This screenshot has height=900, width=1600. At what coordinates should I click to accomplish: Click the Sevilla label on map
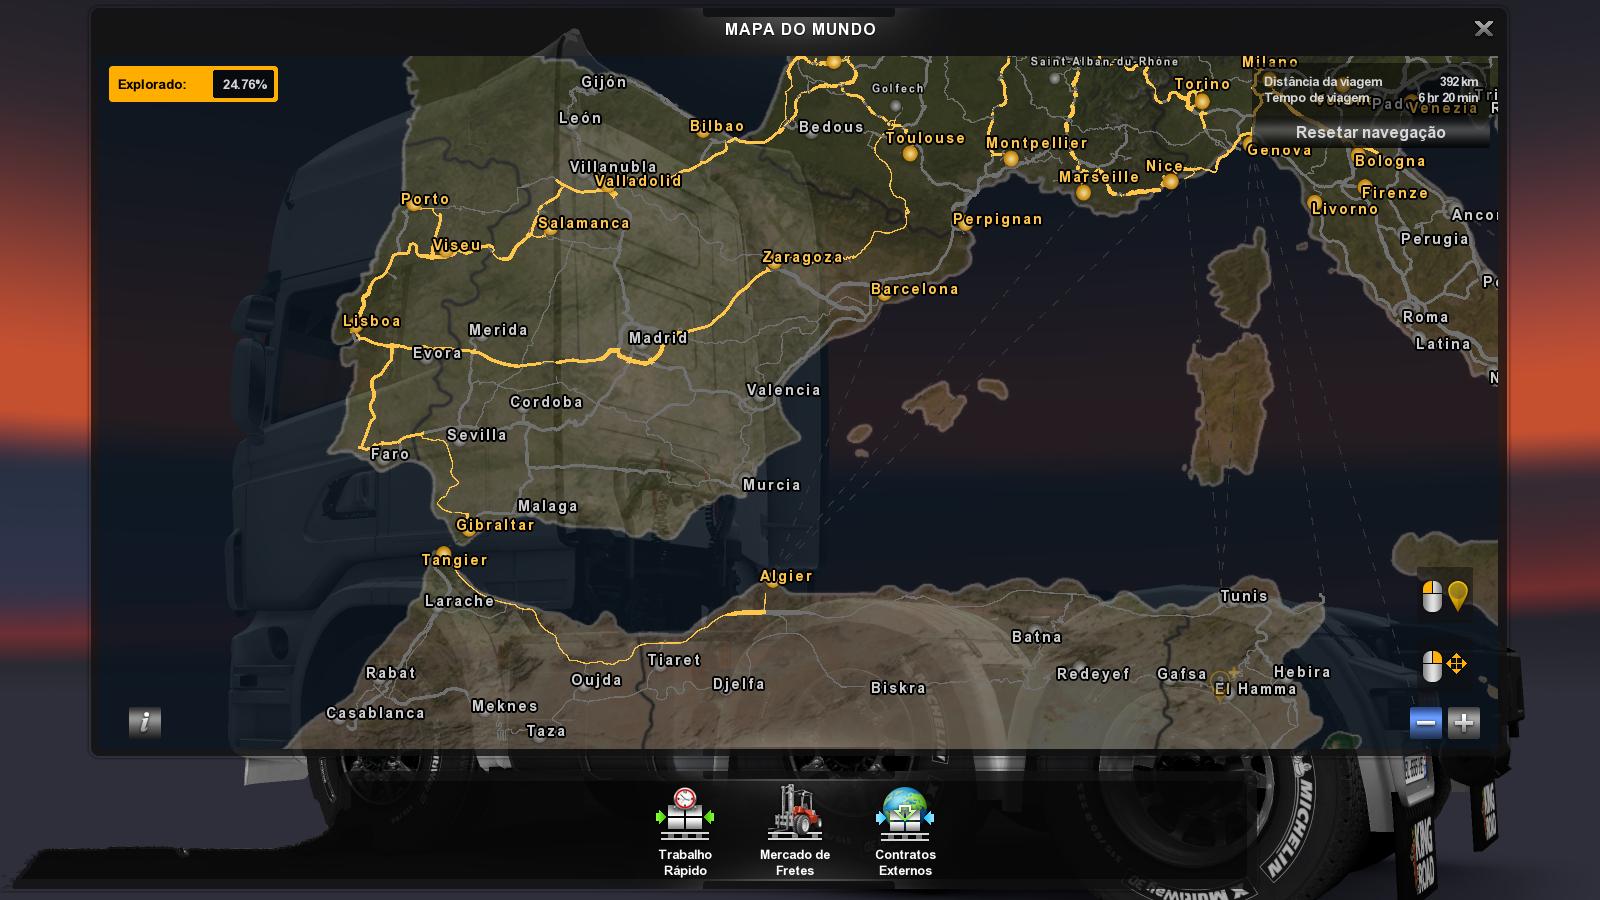(x=477, y=435)
